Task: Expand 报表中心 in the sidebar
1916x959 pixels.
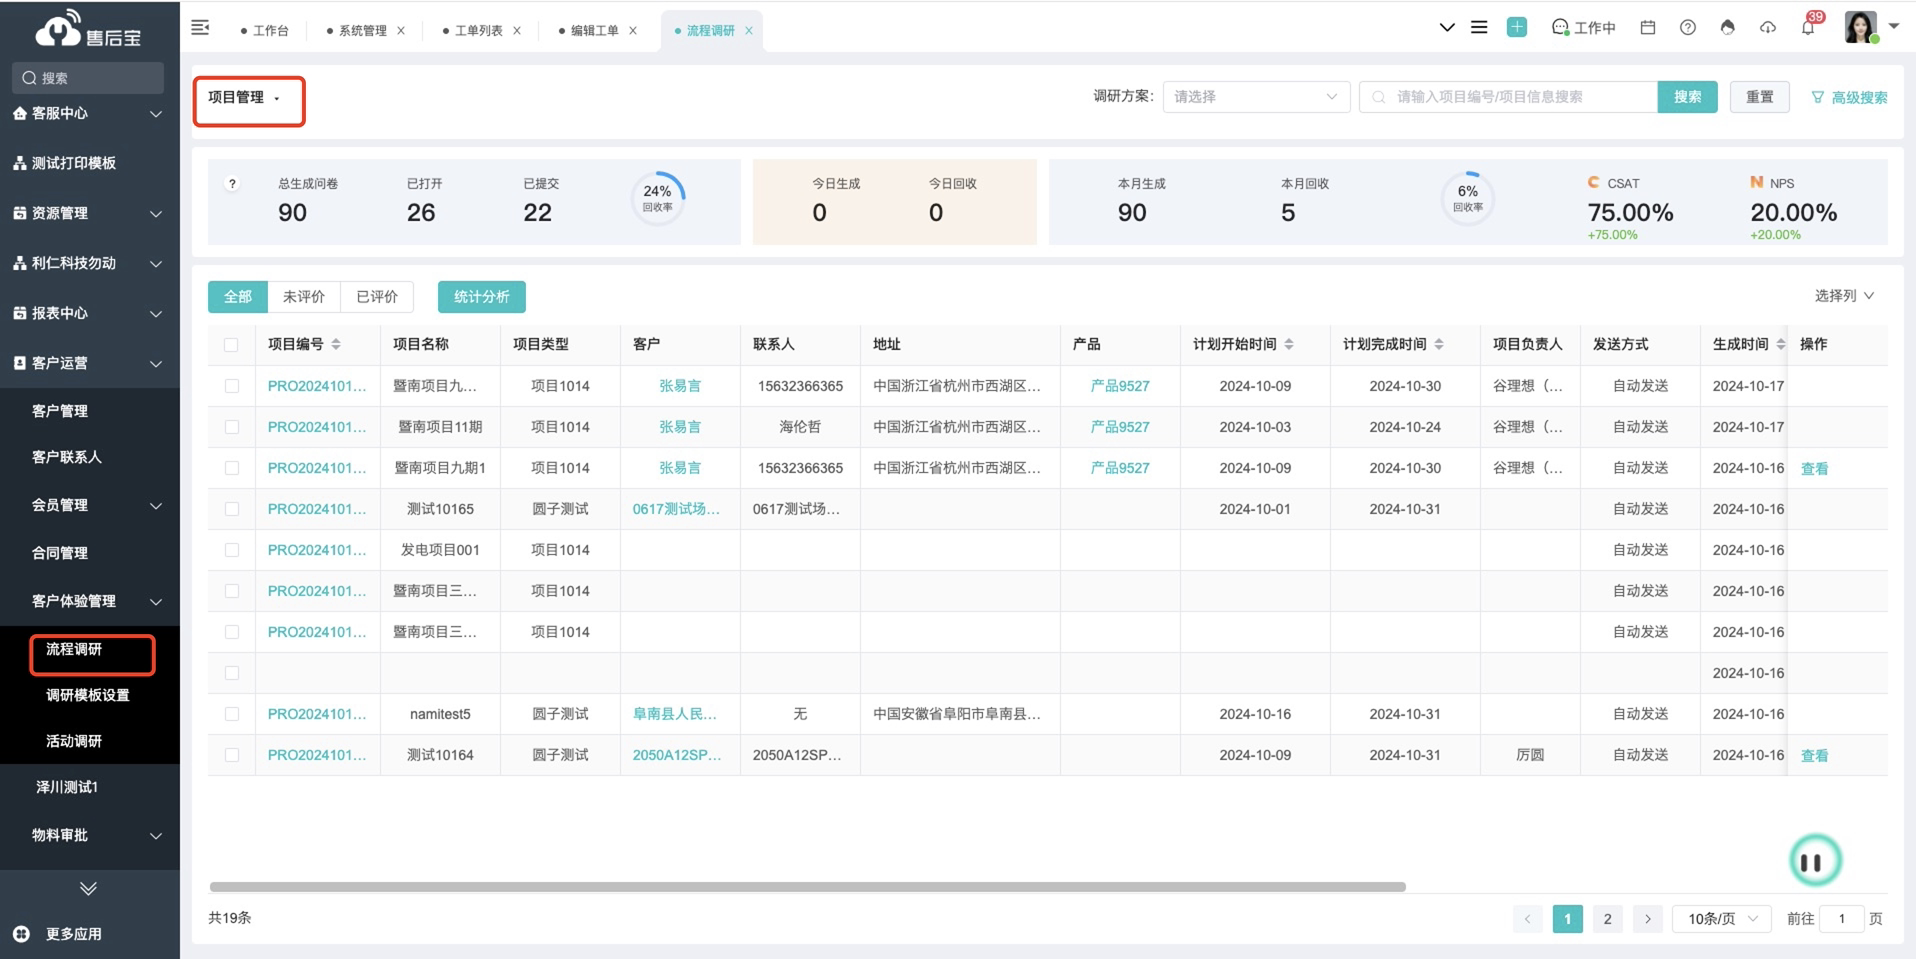Action: (x=89, y=313)
